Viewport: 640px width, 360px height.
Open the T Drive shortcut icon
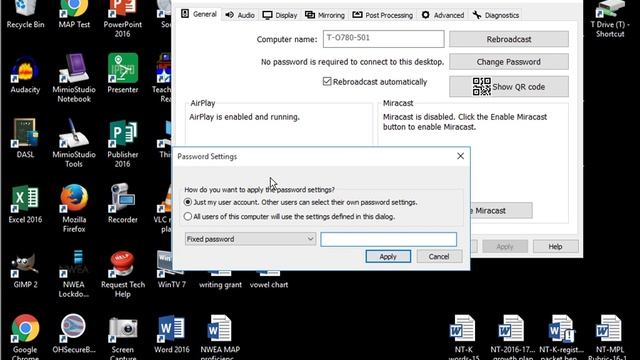(x=610, y=18)
